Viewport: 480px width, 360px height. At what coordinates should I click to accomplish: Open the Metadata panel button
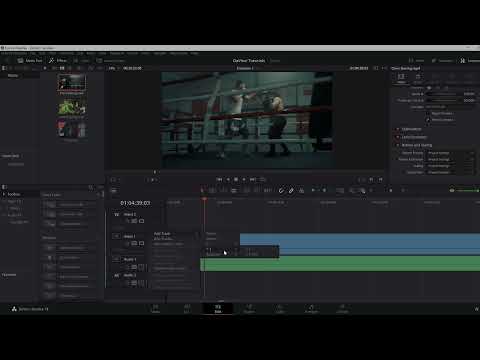pos(443,60)
